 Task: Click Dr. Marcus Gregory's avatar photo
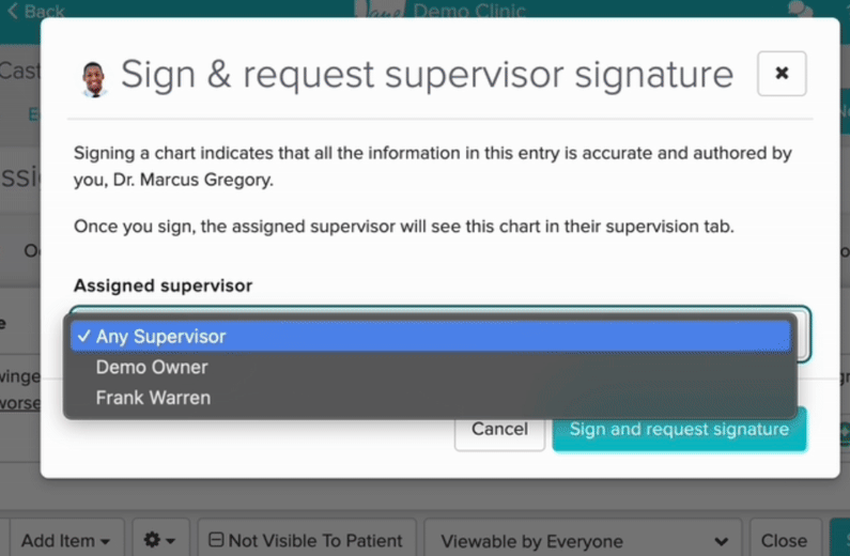93,78
